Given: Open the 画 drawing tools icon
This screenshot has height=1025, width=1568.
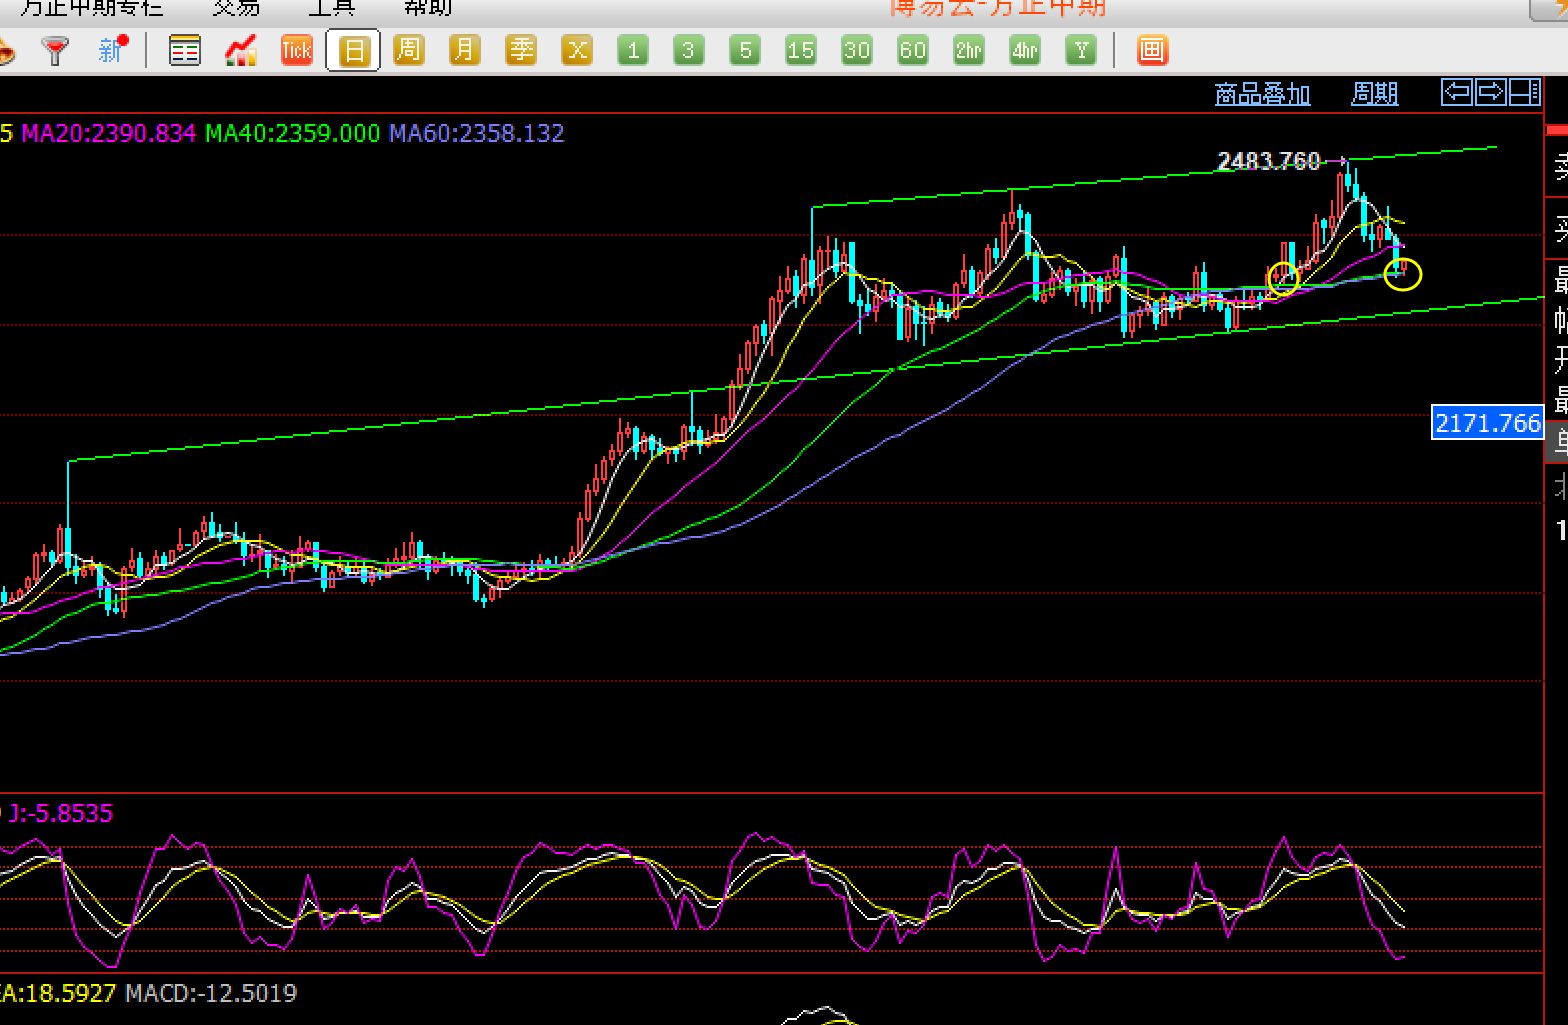Looking at the screenshot, I should (1152, 50).
